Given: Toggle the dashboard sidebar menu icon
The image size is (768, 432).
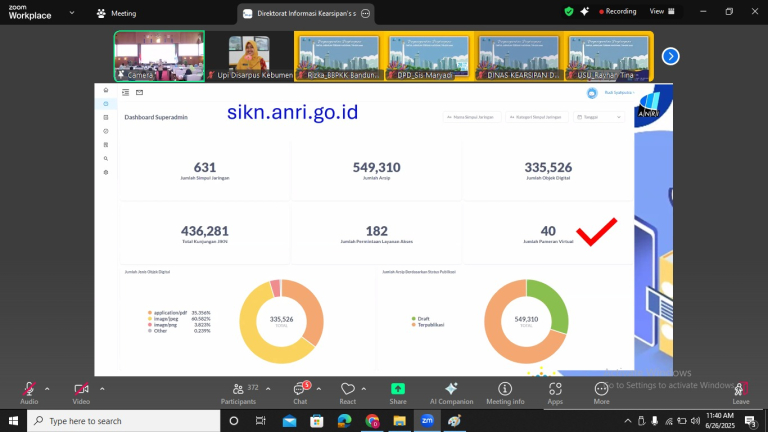Looking at the screenshot, I should 126,92.
